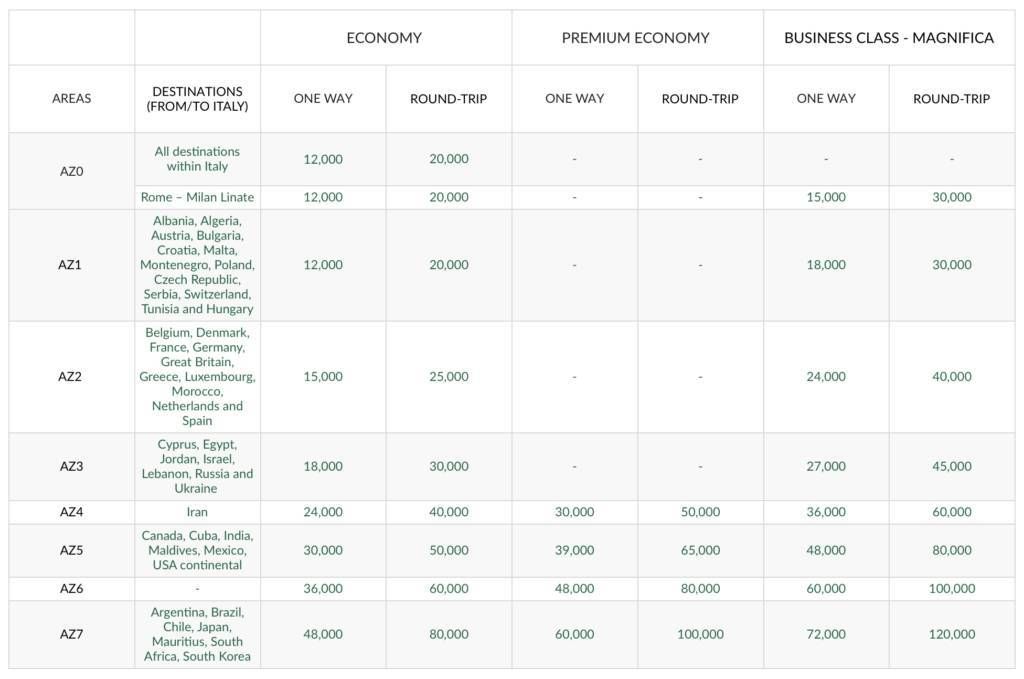This screenshot has height=679, width=1024.
Task: Click 18,000 economy one way in AZ3 row
Action: (323, 466)
